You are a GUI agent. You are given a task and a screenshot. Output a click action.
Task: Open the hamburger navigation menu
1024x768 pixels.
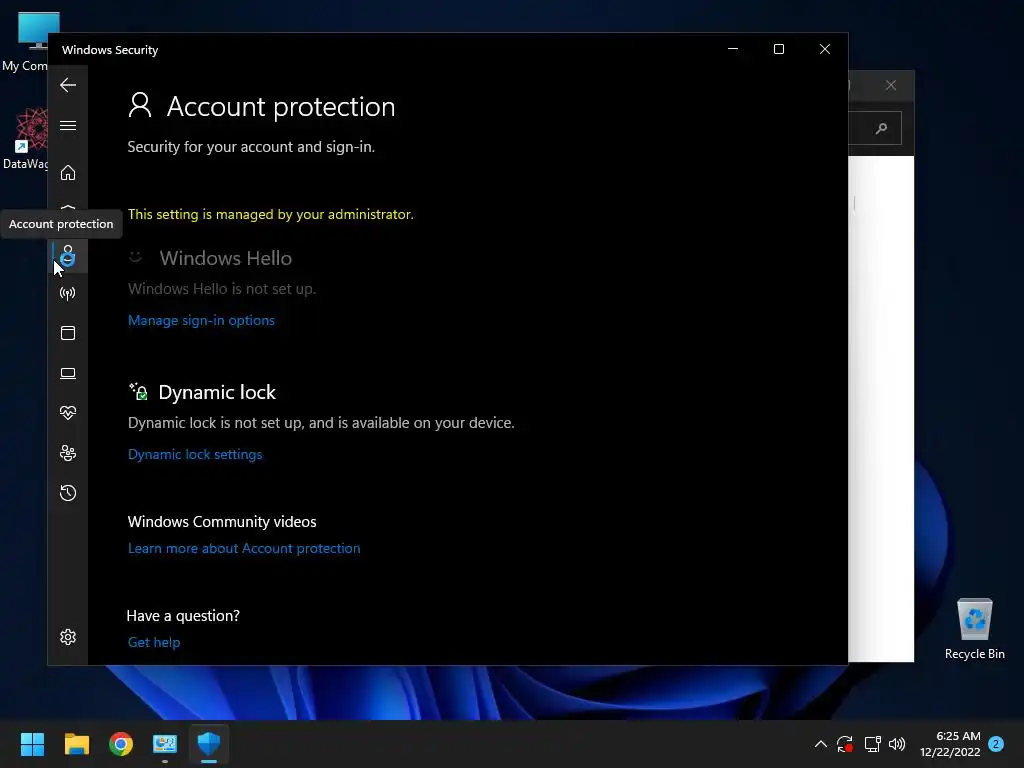(68, 125)
